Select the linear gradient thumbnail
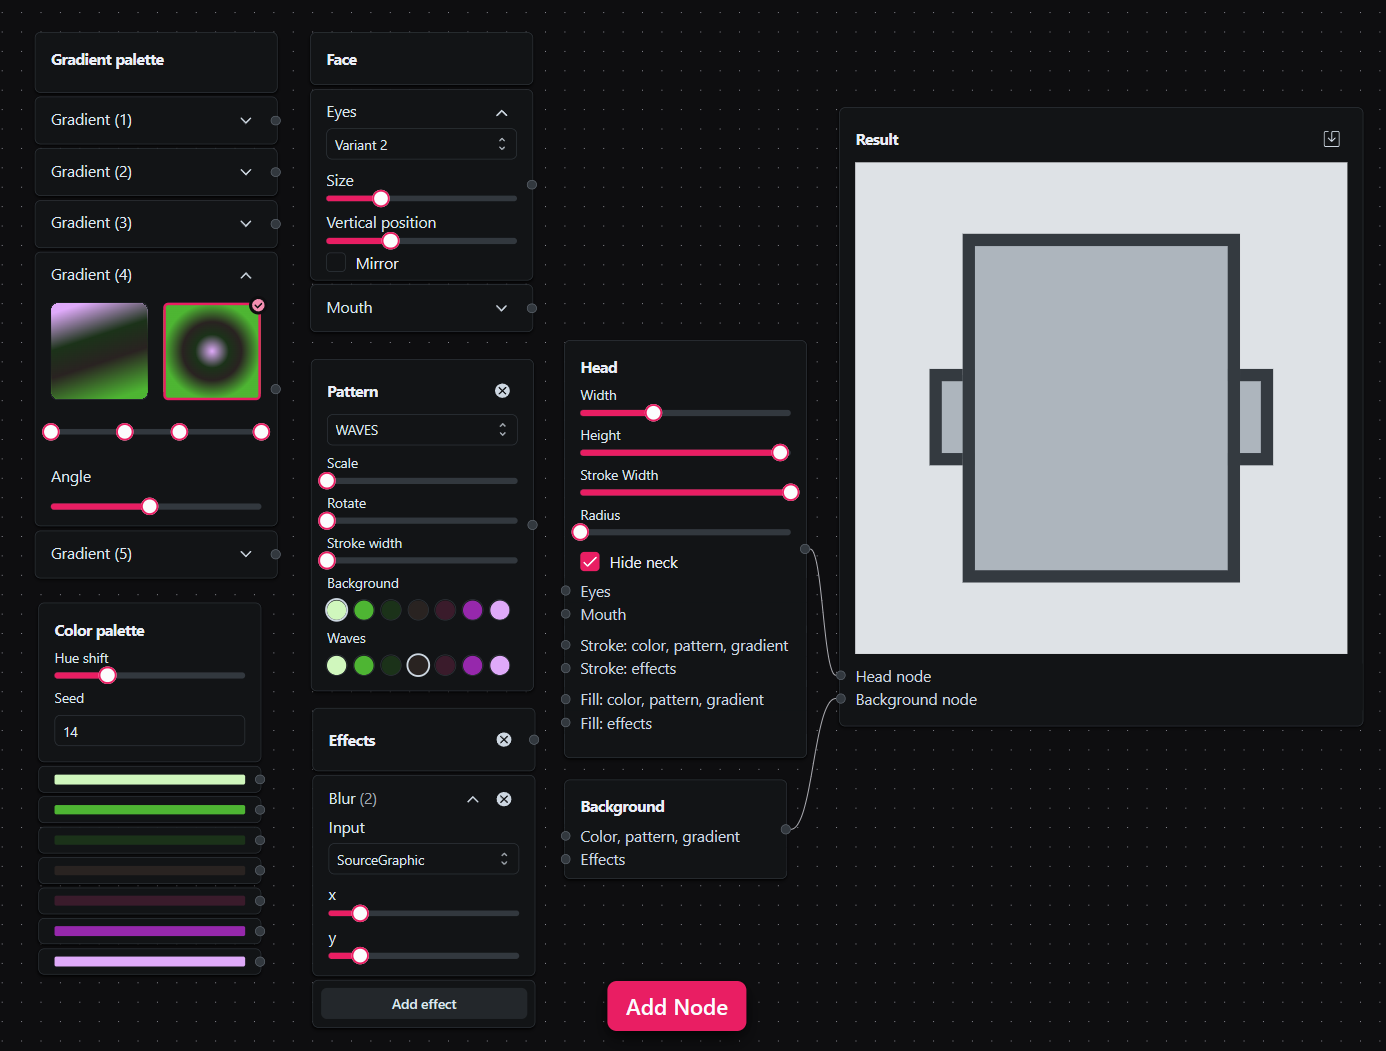 pos(99,351)
